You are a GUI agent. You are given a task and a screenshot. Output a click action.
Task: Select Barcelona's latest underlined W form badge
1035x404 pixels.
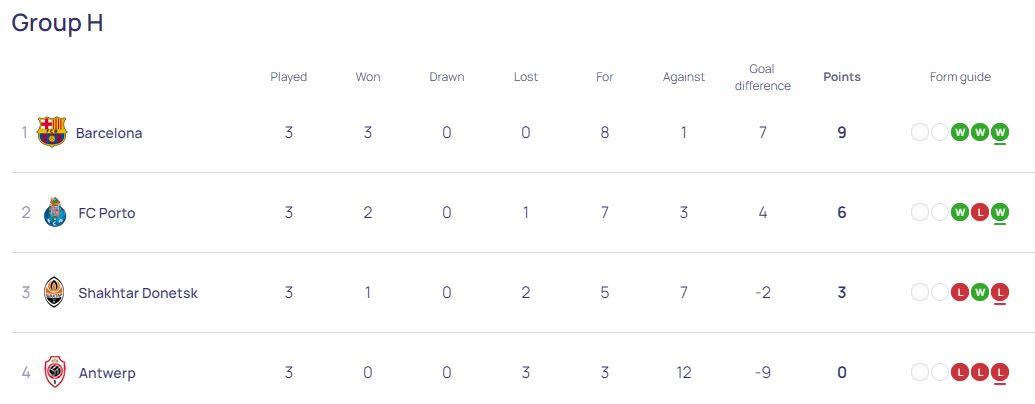tap(1000, 133)
